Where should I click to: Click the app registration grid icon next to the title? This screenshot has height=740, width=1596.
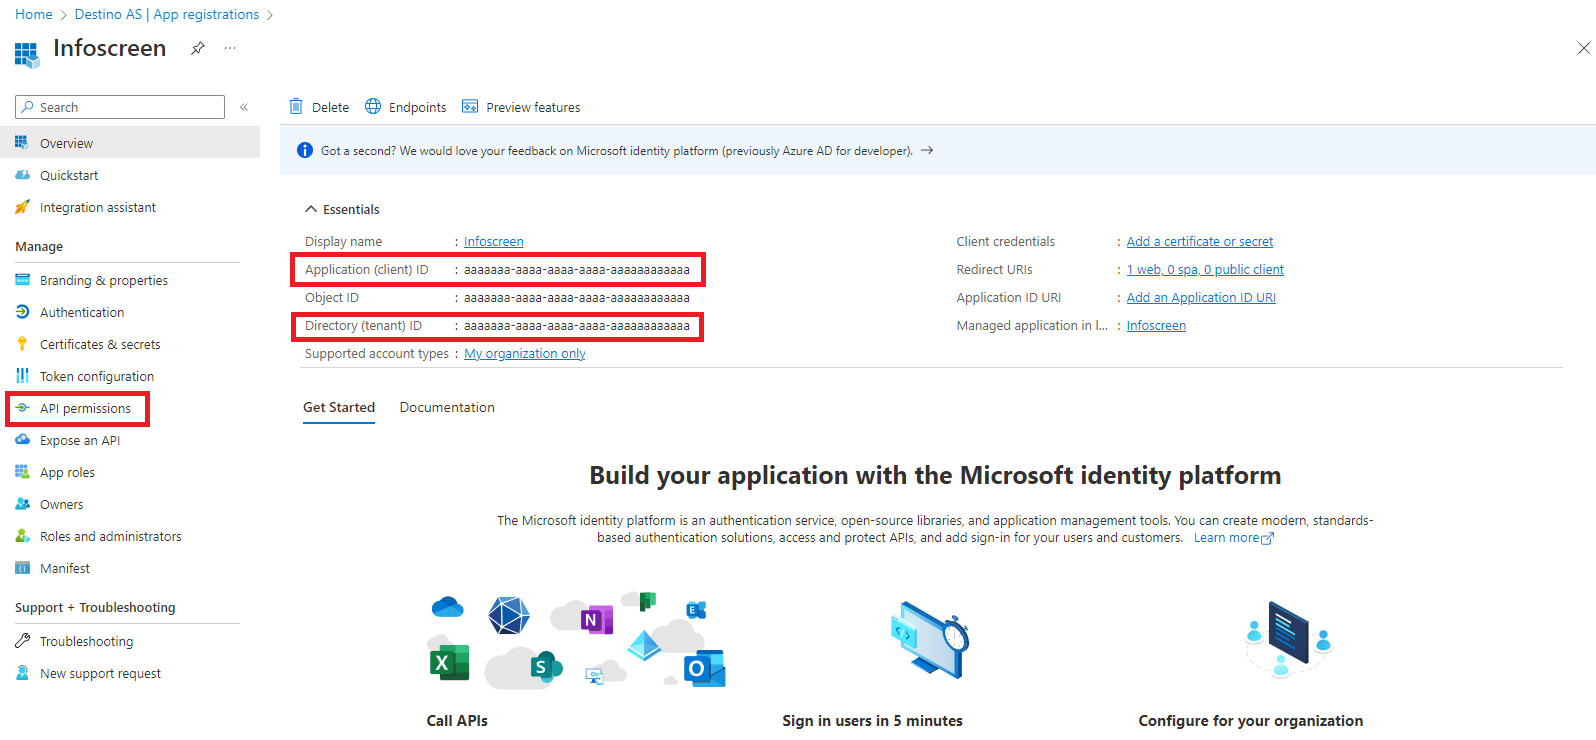pos(27,54)
